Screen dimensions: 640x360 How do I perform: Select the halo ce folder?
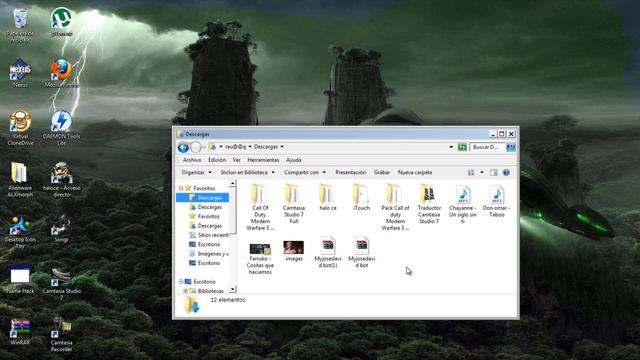(328, 197)
